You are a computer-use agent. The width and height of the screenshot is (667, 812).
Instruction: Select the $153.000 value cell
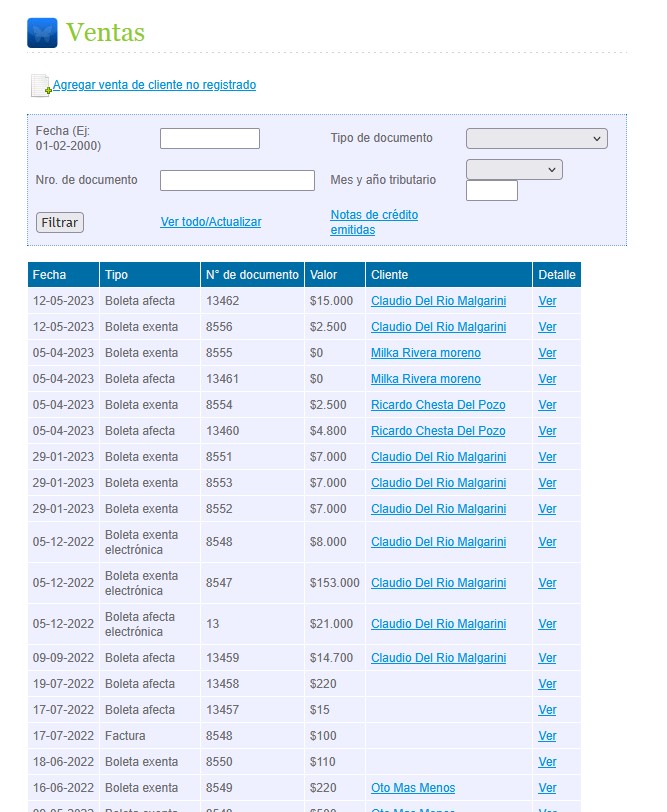pyautogui.click(x=335, y=583)
